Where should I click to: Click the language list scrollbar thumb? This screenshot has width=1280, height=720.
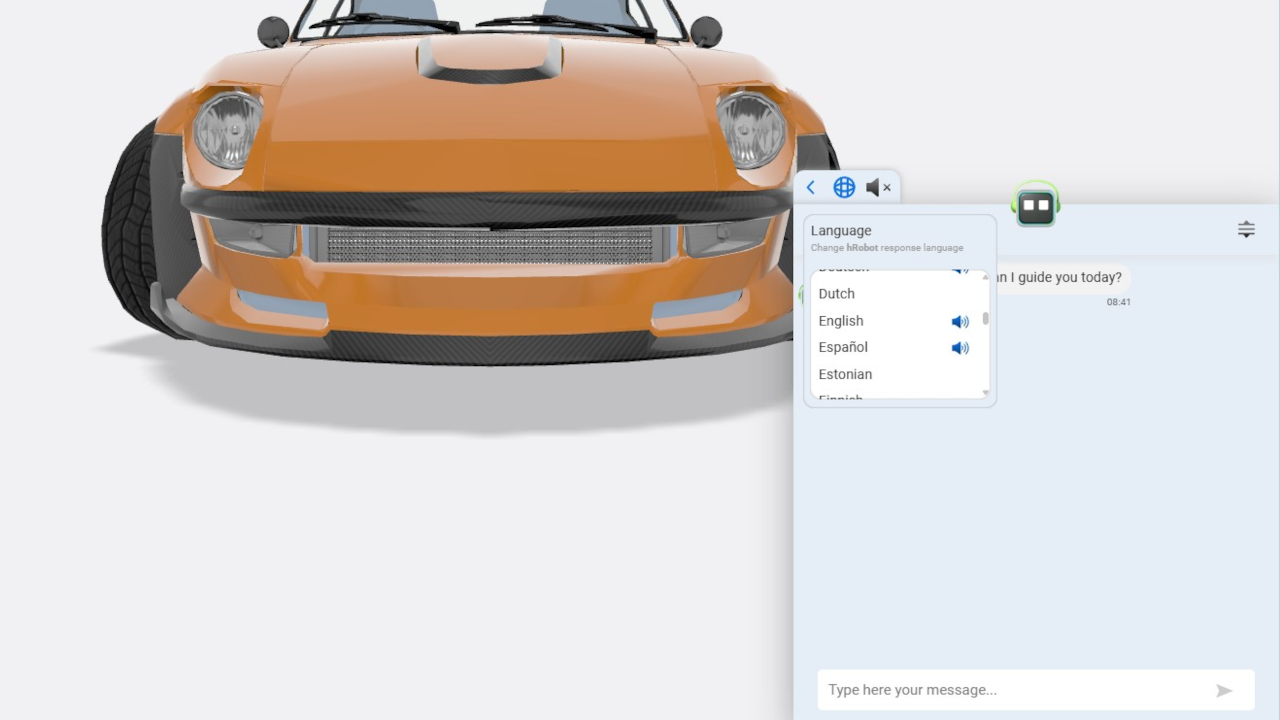(986, 319)
